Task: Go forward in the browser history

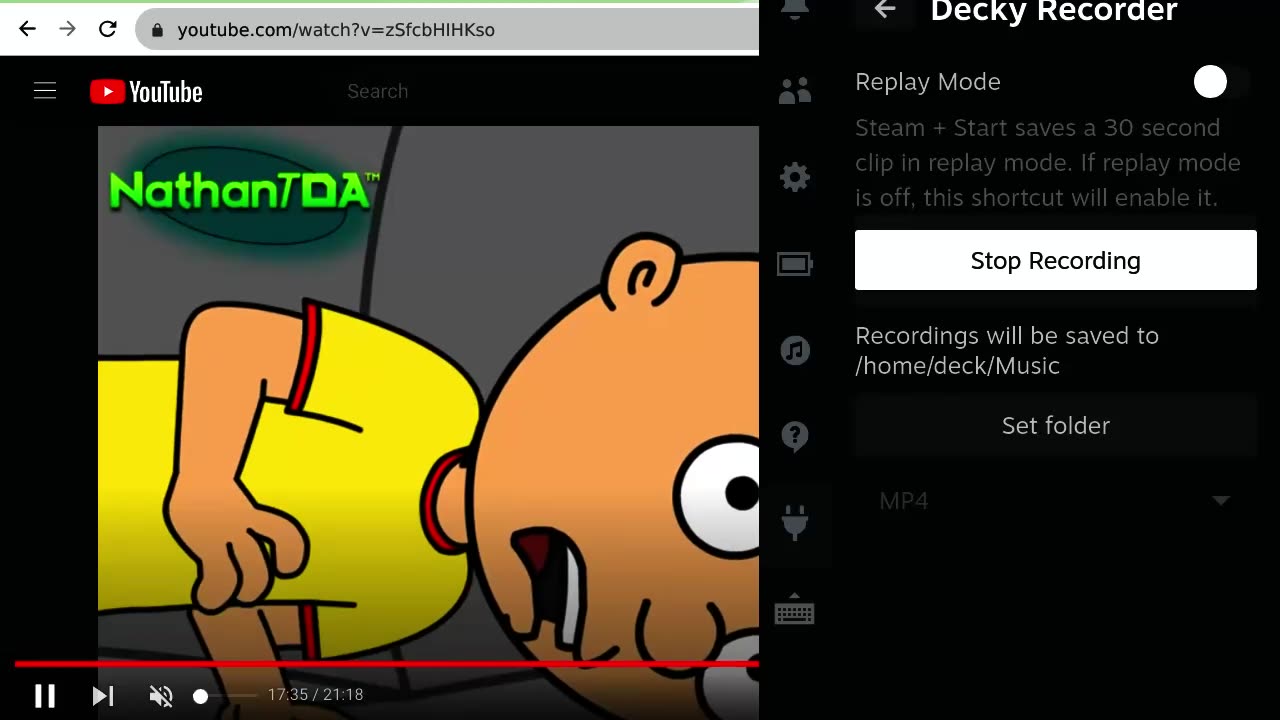Action: coord(67,30)
